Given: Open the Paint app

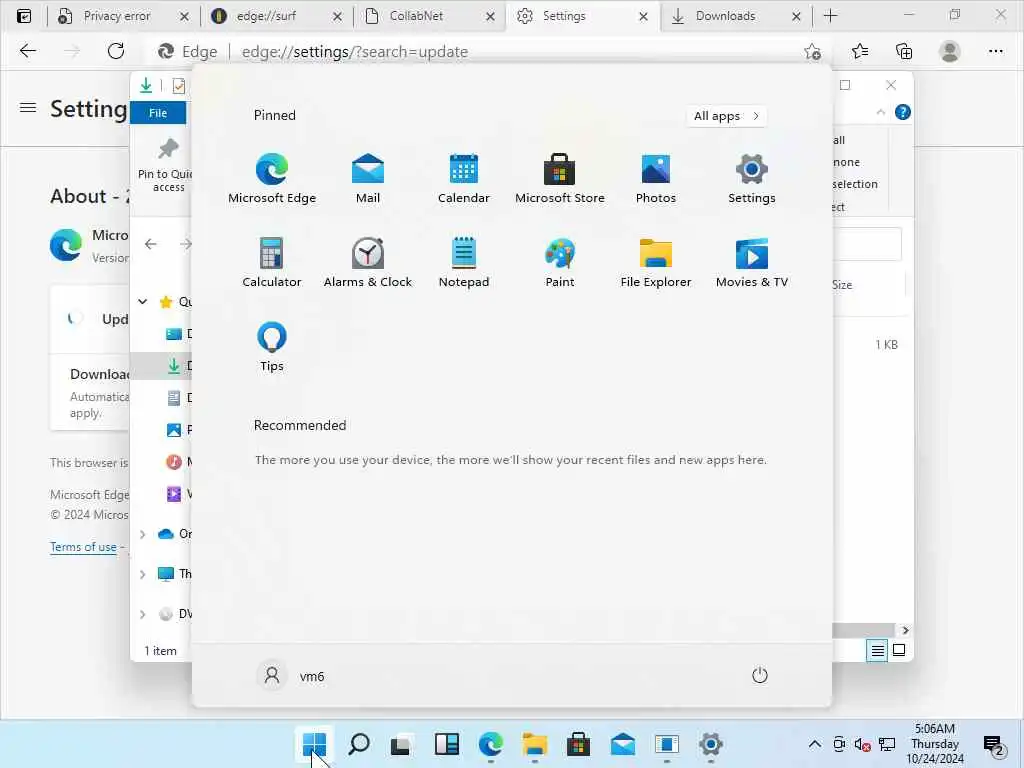Looking at the screenshot, I should [560, 262].
